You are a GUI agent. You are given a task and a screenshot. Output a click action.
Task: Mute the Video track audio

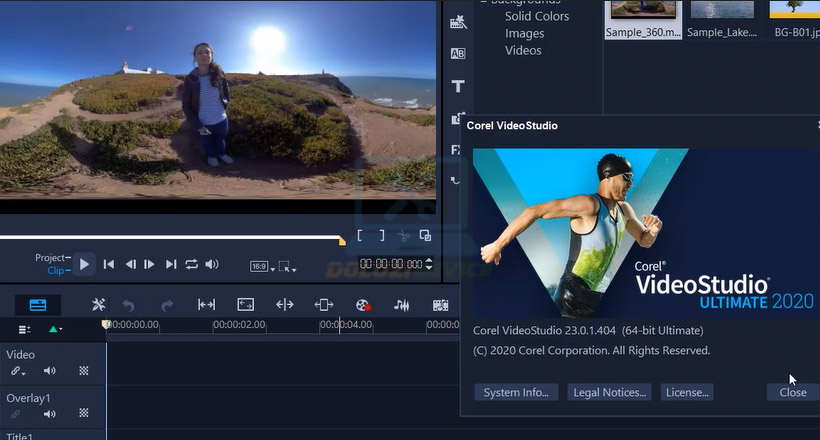49,371
